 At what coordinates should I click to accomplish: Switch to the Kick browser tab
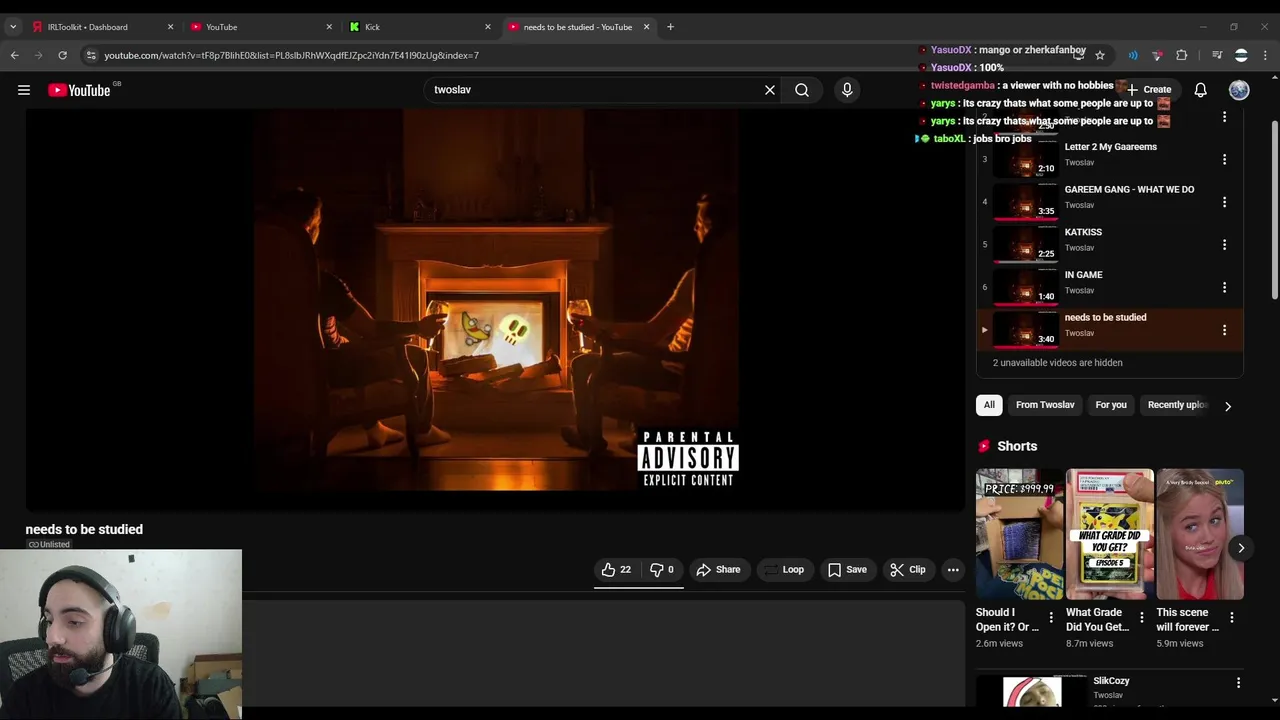(x=418, y=27)
